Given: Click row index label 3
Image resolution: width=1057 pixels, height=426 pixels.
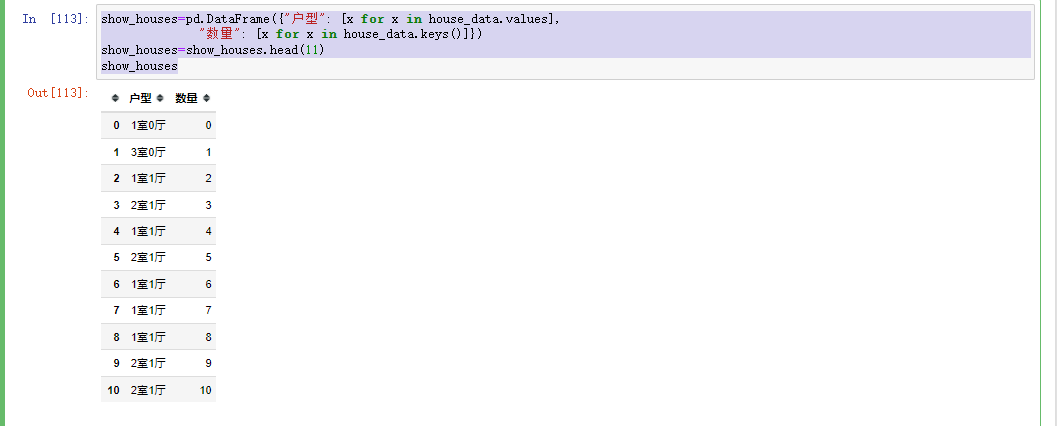Looking at the screenshot, I should [117, 205].
